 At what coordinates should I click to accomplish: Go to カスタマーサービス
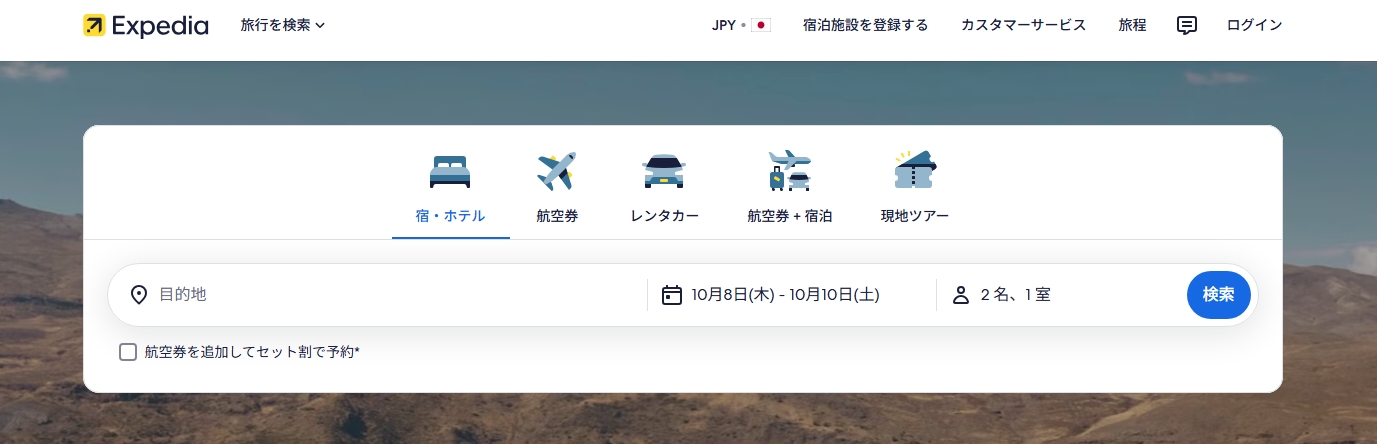(x=1023, y=25)
